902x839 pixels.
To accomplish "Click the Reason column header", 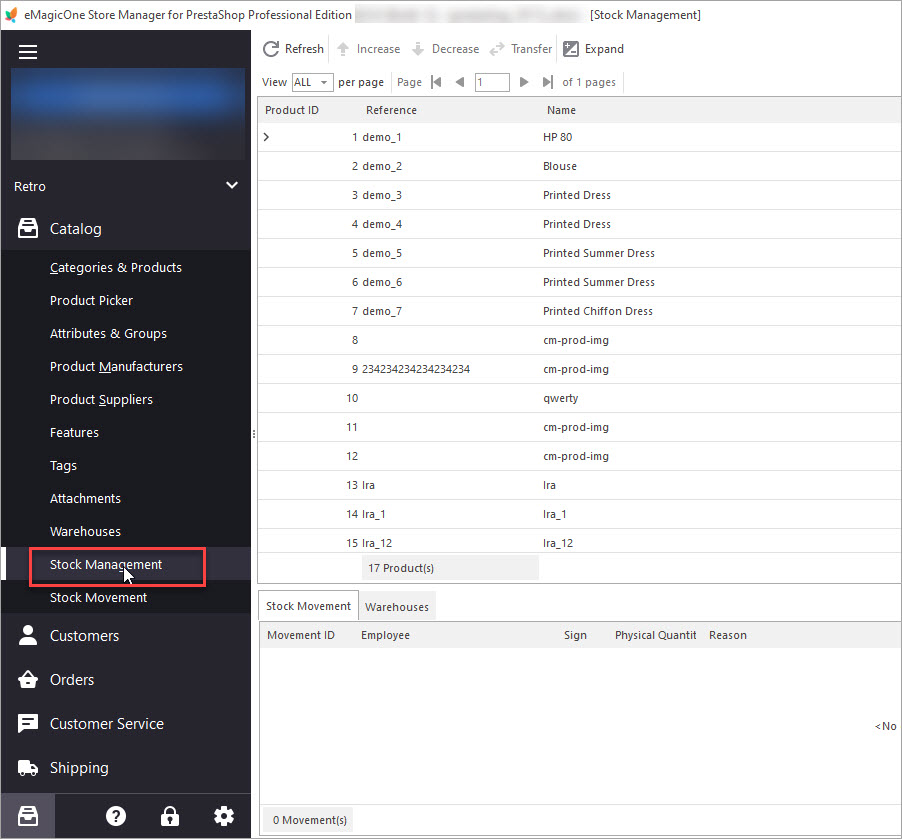I will tap(728, 635).
